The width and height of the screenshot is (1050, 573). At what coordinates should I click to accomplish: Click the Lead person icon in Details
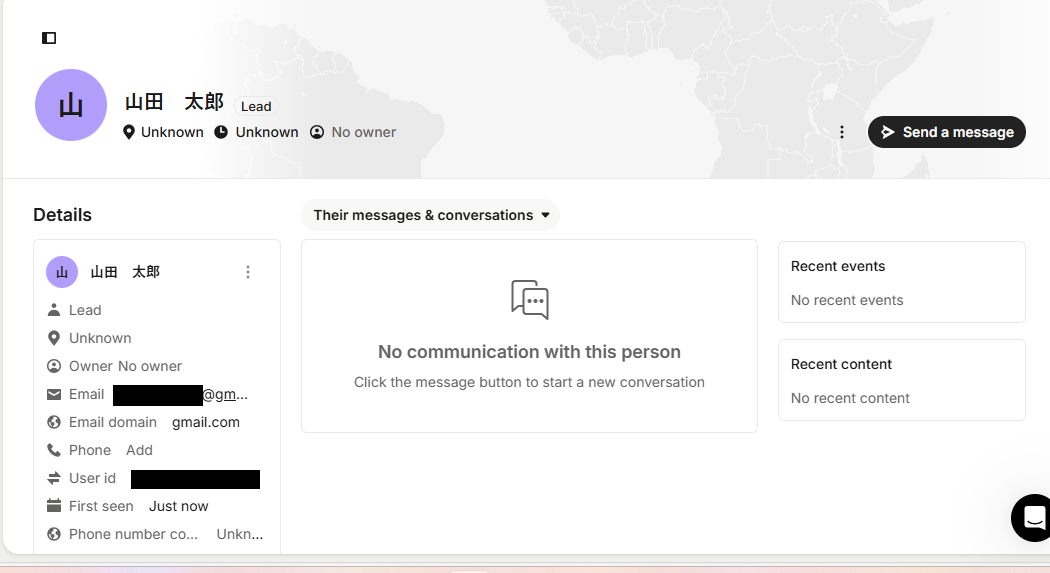(54, 310)
